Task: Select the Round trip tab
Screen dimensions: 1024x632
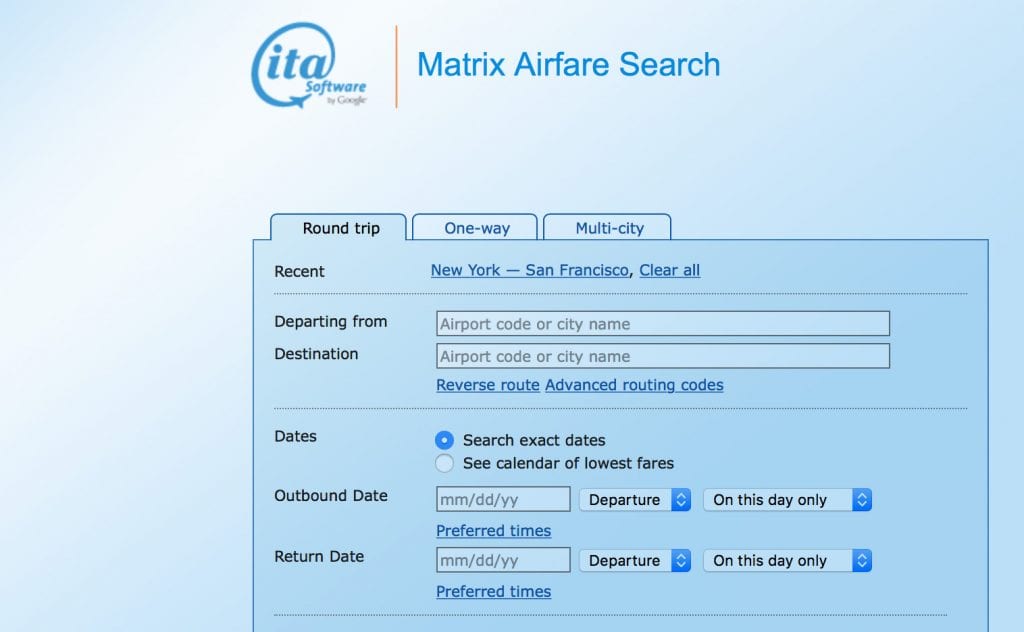Action: (338, 228)
